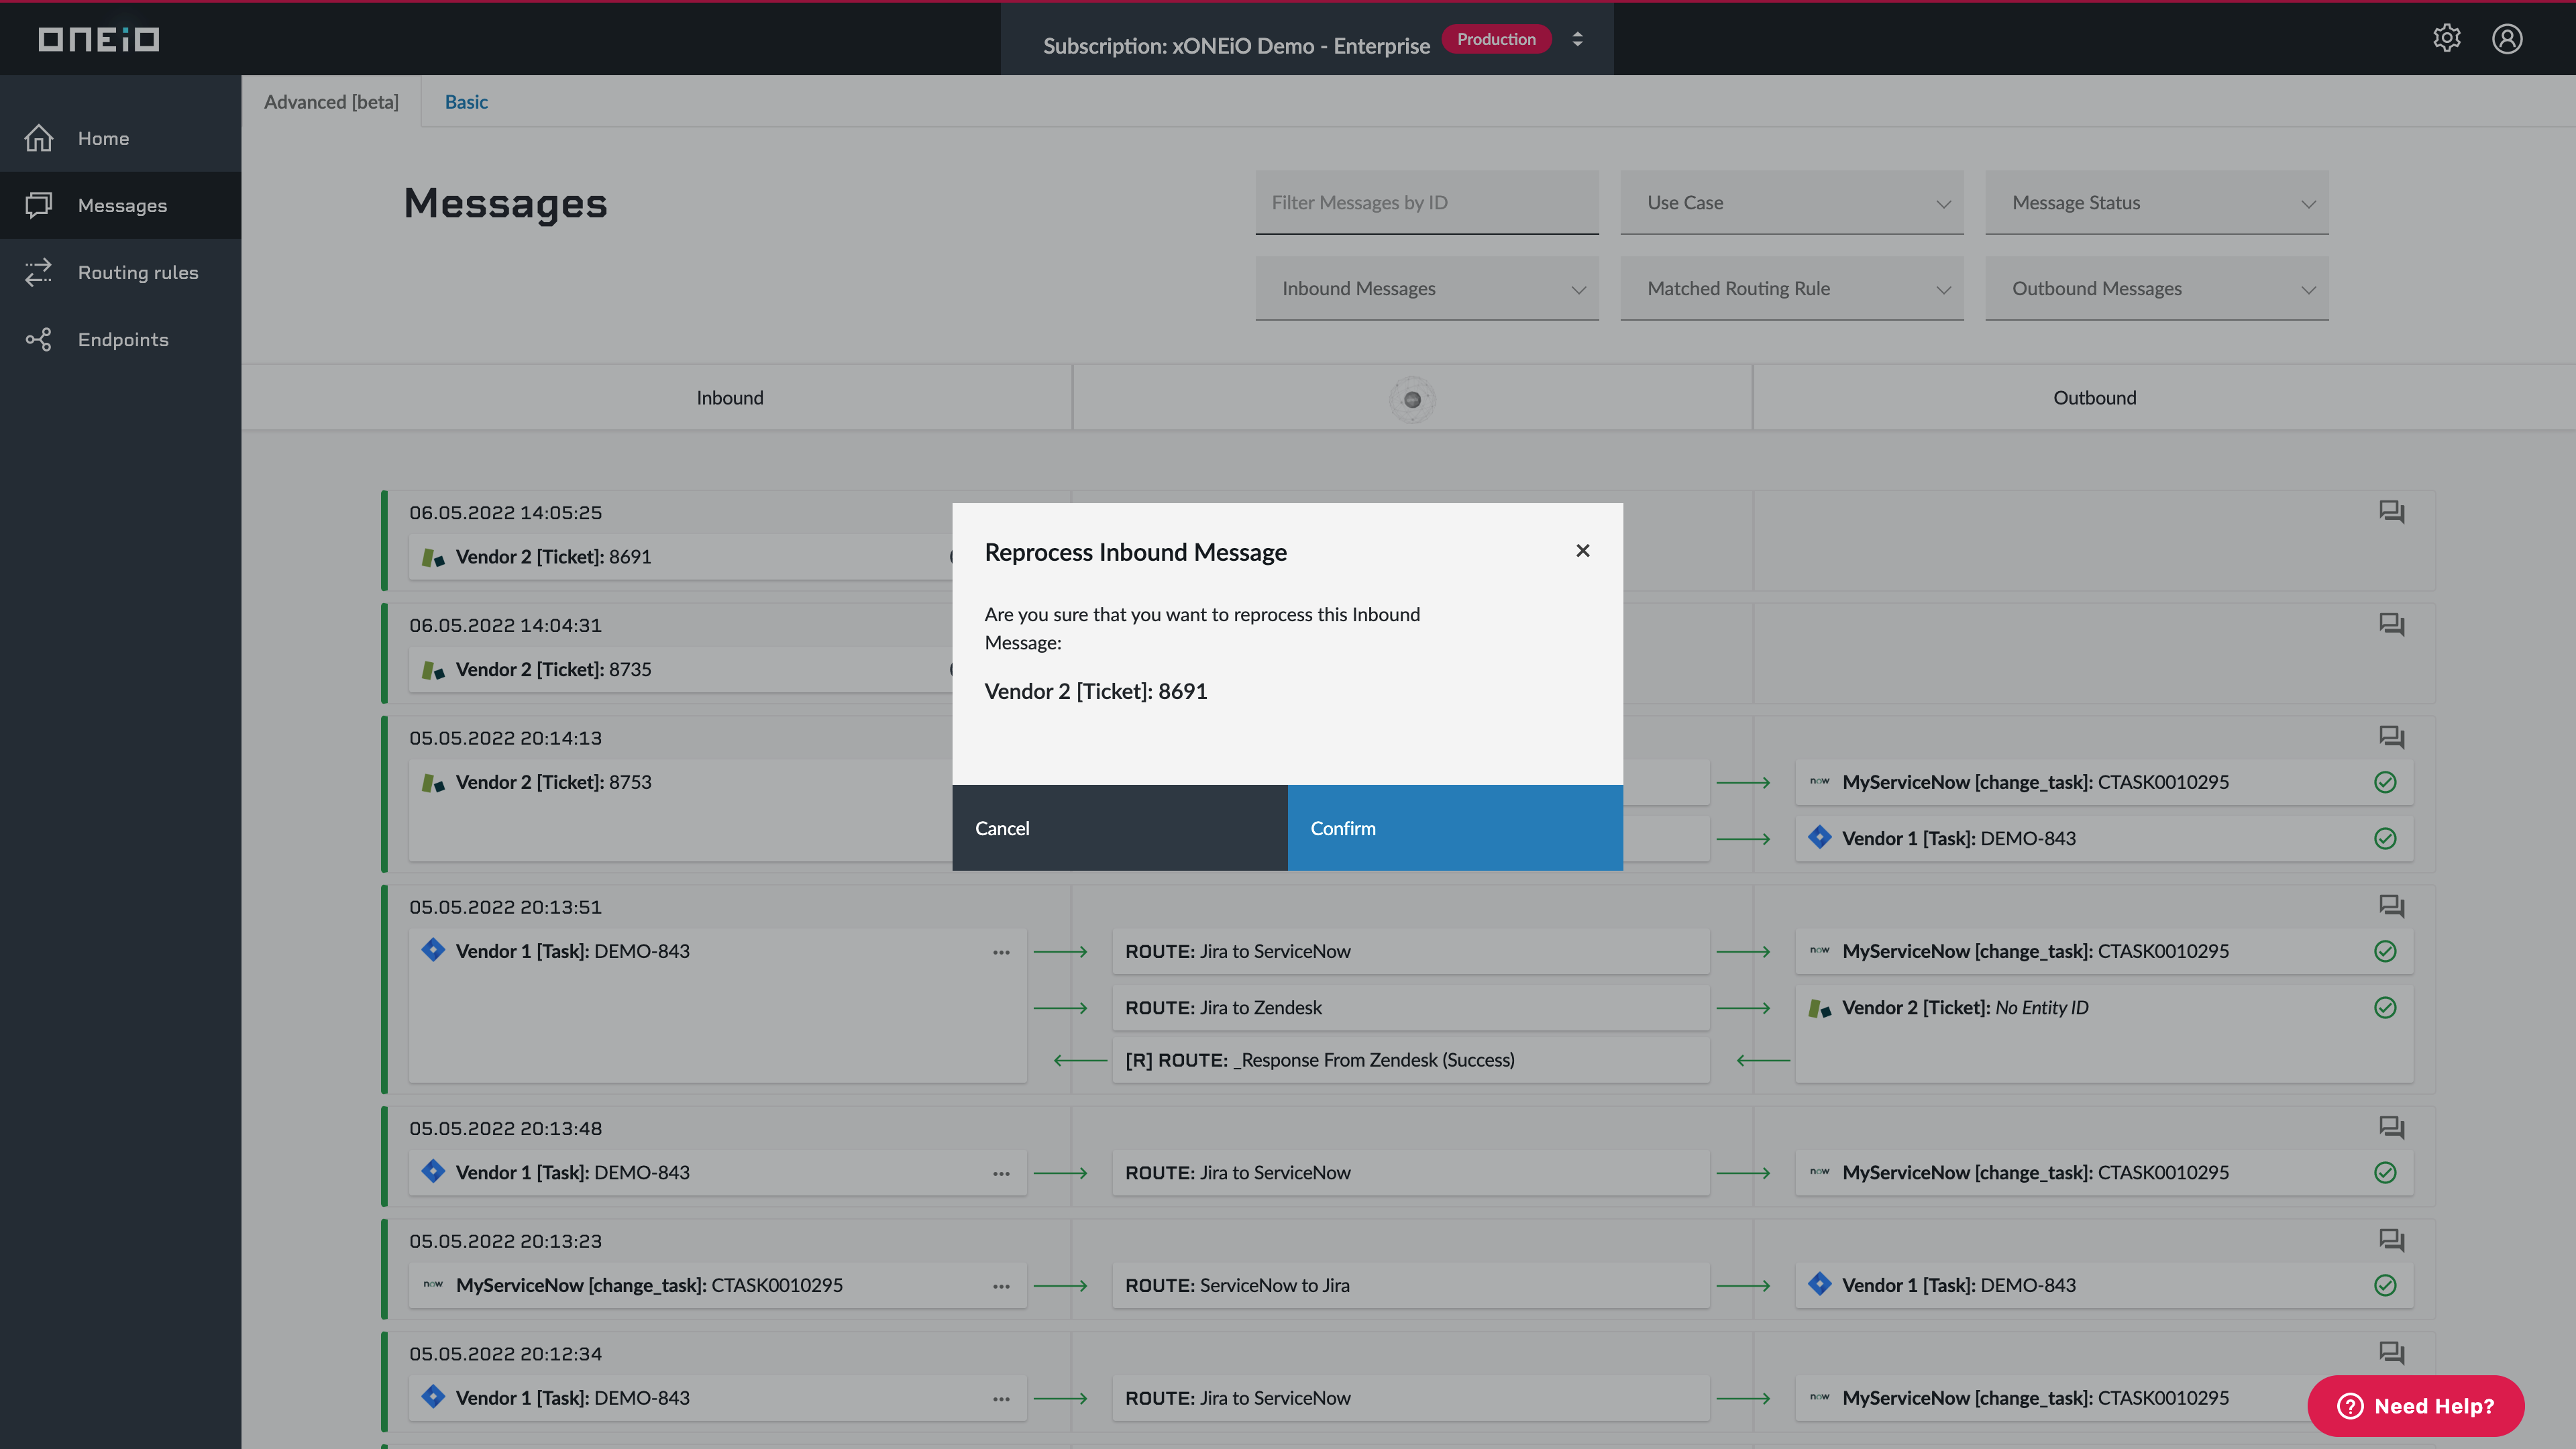Click success checkmark for 20:13:48 CTASK0010295
This screenshot has width=2576, height=1449.
tap(2385, 1172)
